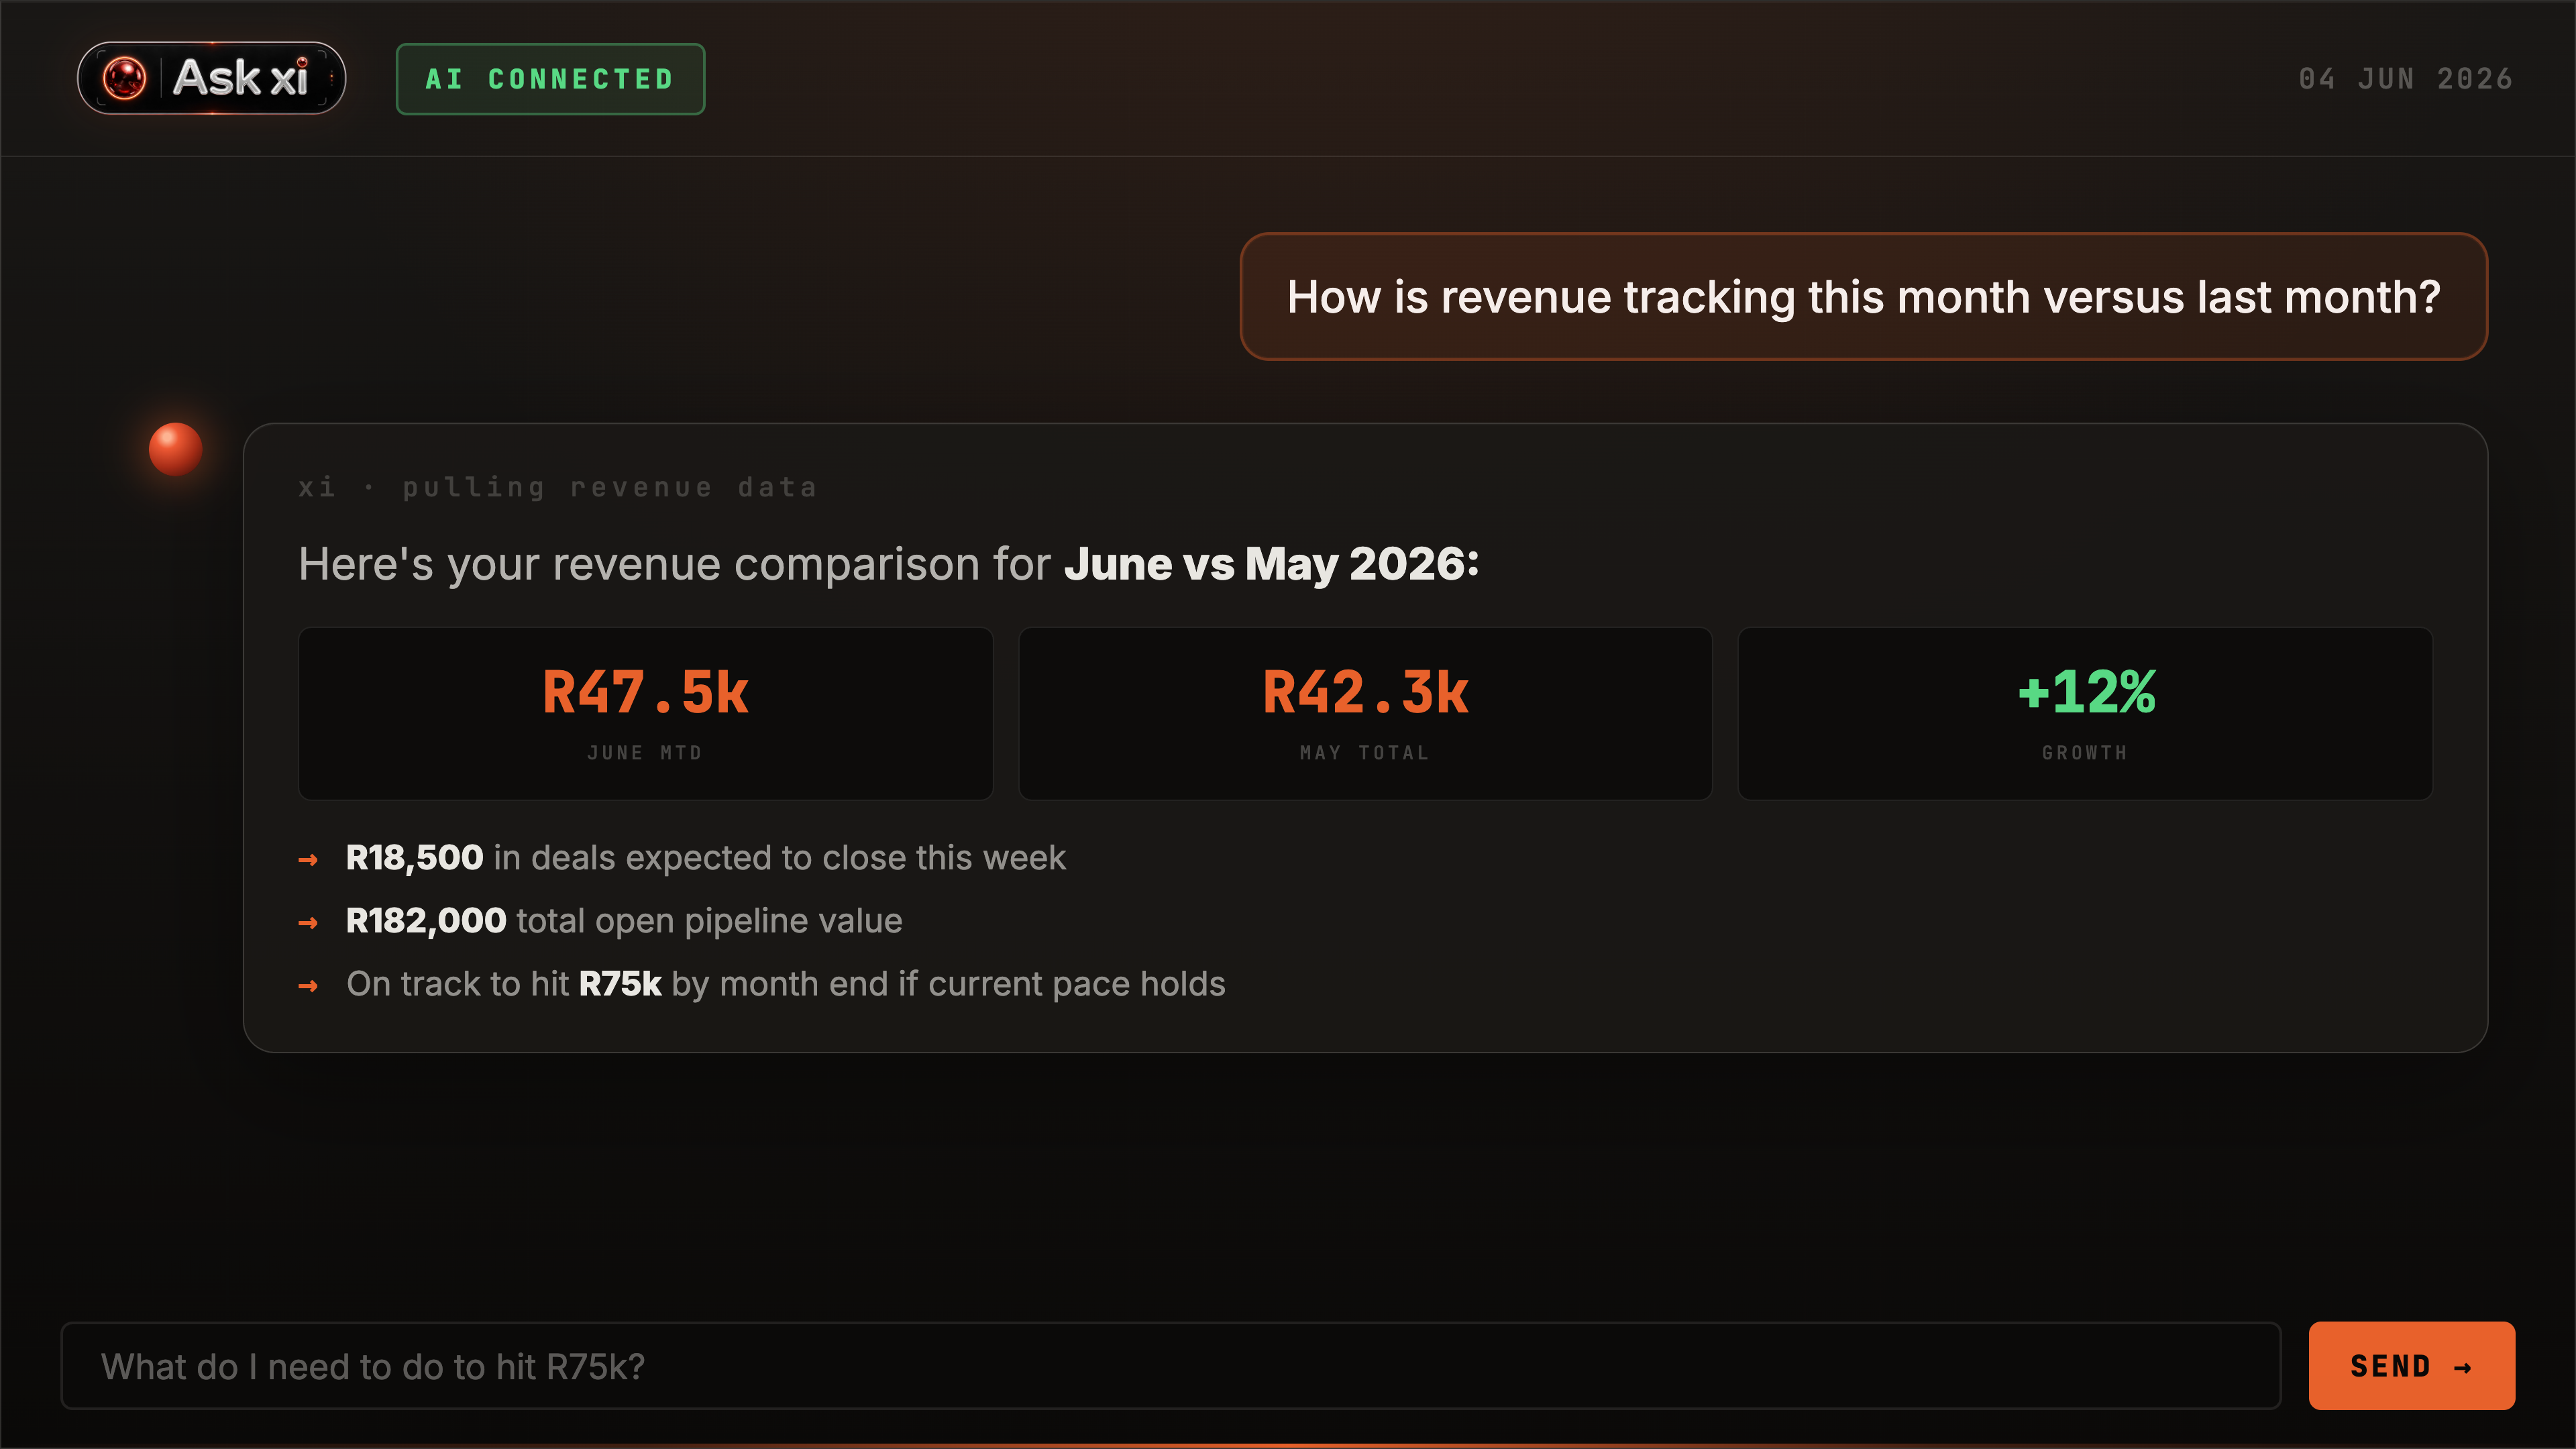Viewport: 2576px width, 1449px height.
Task: Open the R42.3k May Total card
Action: (1365, 713)
